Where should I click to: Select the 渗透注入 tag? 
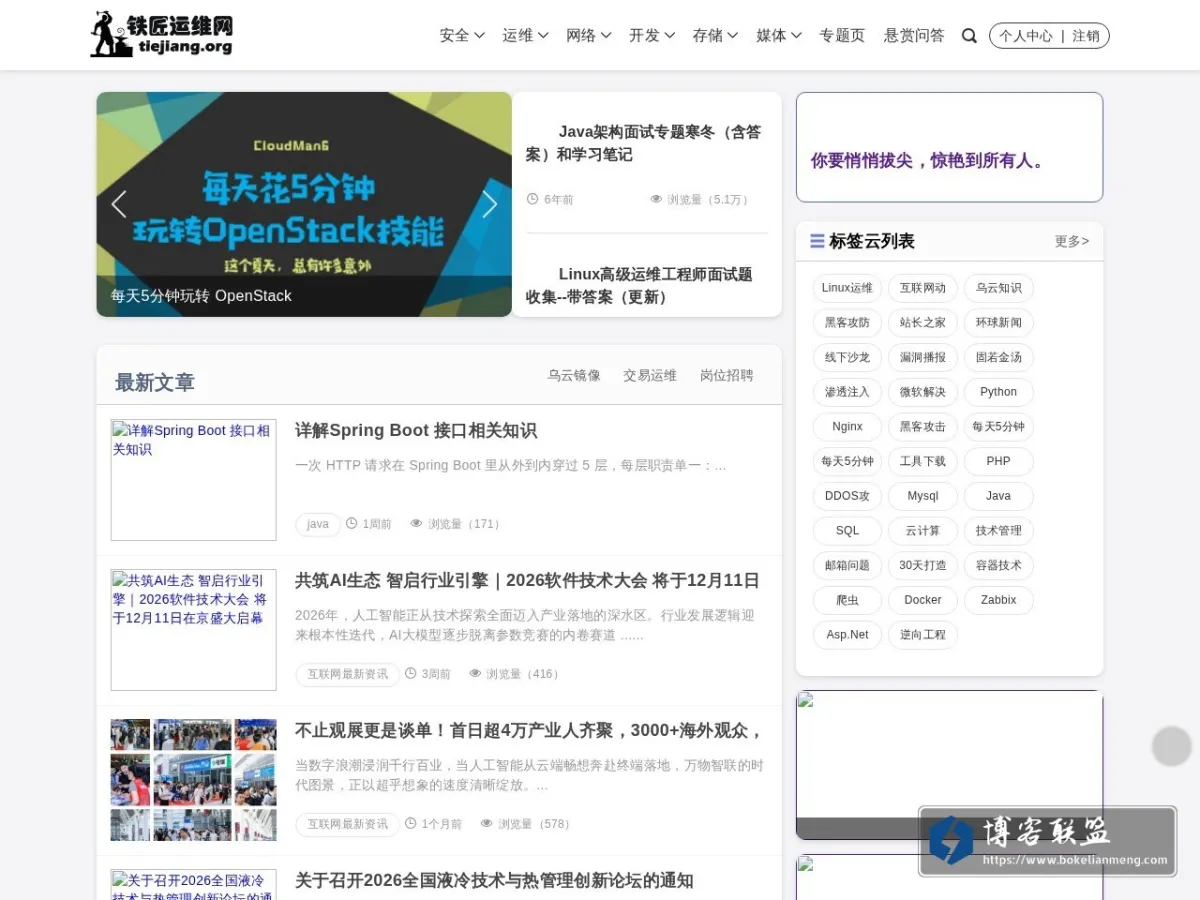coord(847,392)
